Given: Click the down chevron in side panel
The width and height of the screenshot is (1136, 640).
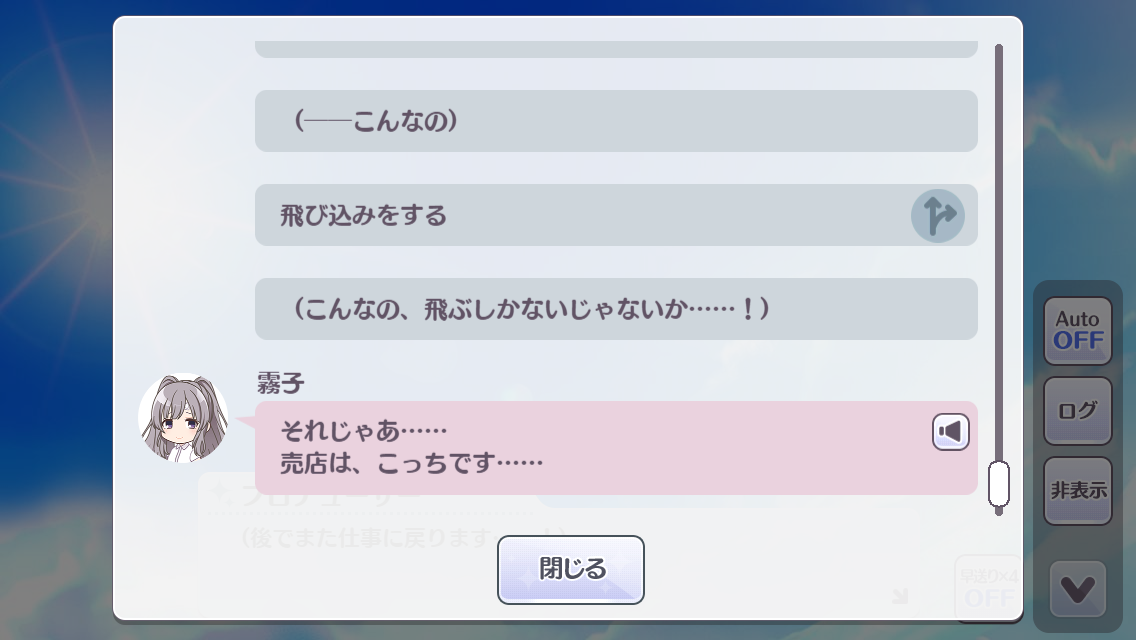Looking at the screenshot, I should (1077, 589).
